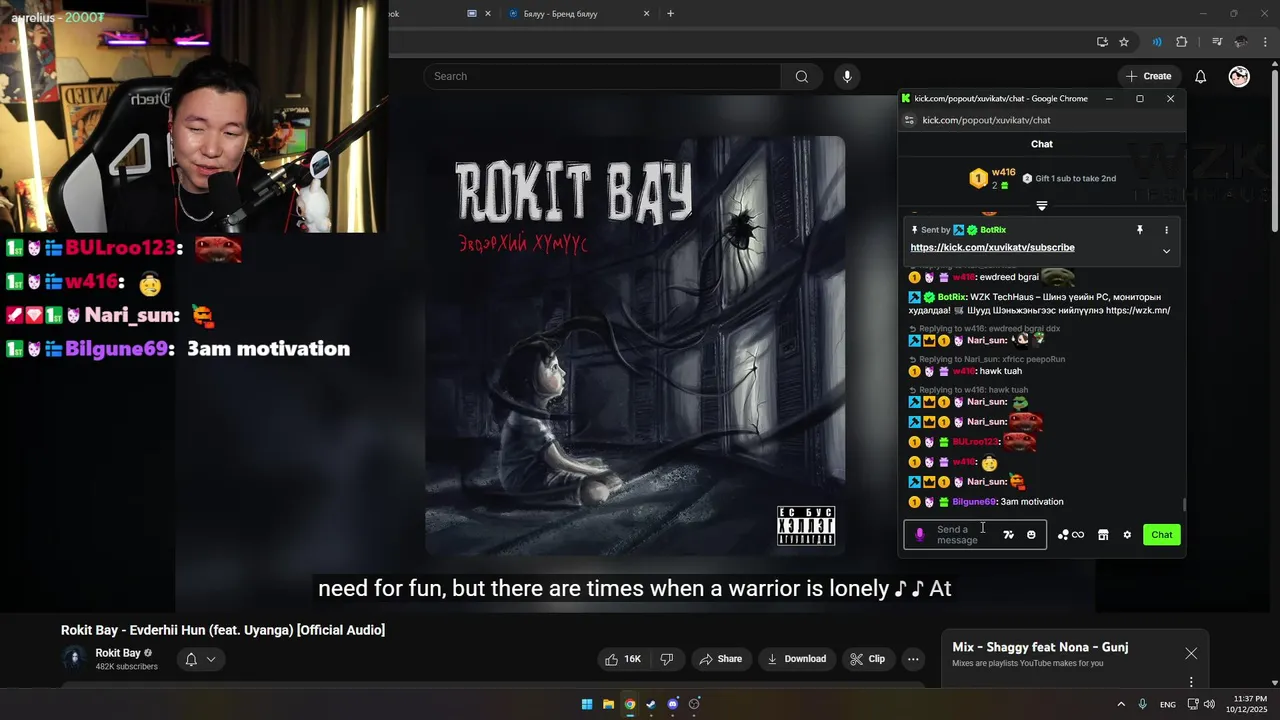
Task: Show hidden system tray icons chevron
Action: point(1120,704)
